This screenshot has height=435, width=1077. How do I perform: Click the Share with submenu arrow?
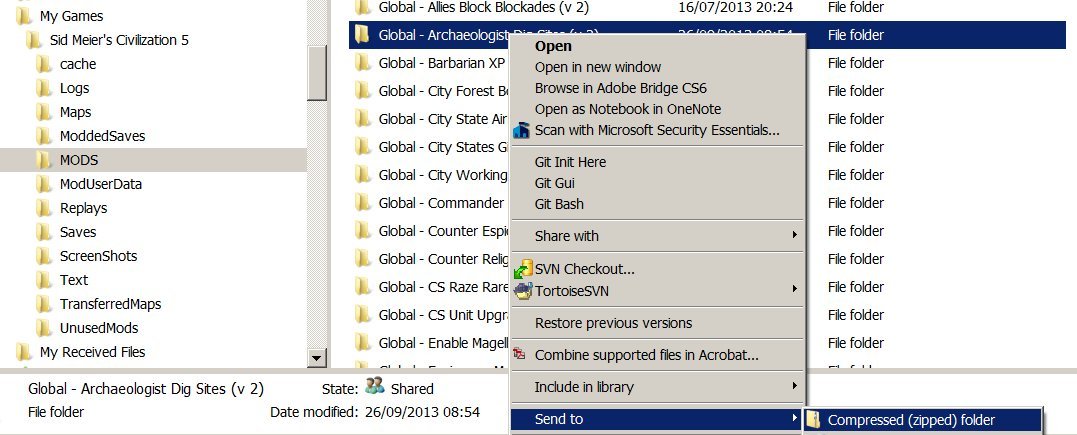pyautogui.click(x=794, y=235)
